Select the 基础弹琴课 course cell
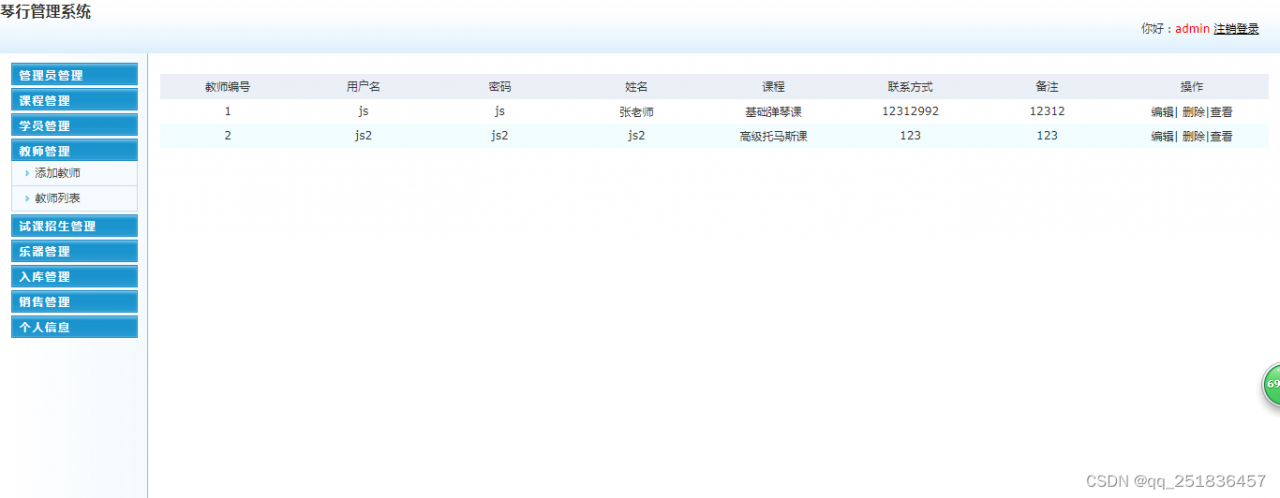Image resolution: width=1280 pixels, height=498 pixels. (773, 112)
